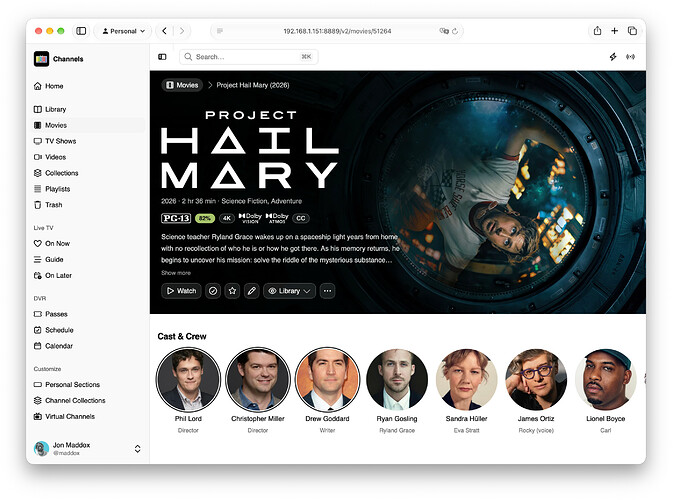
Task: Open the Personal profile dropdown in Safari
Action: [123, 31]
